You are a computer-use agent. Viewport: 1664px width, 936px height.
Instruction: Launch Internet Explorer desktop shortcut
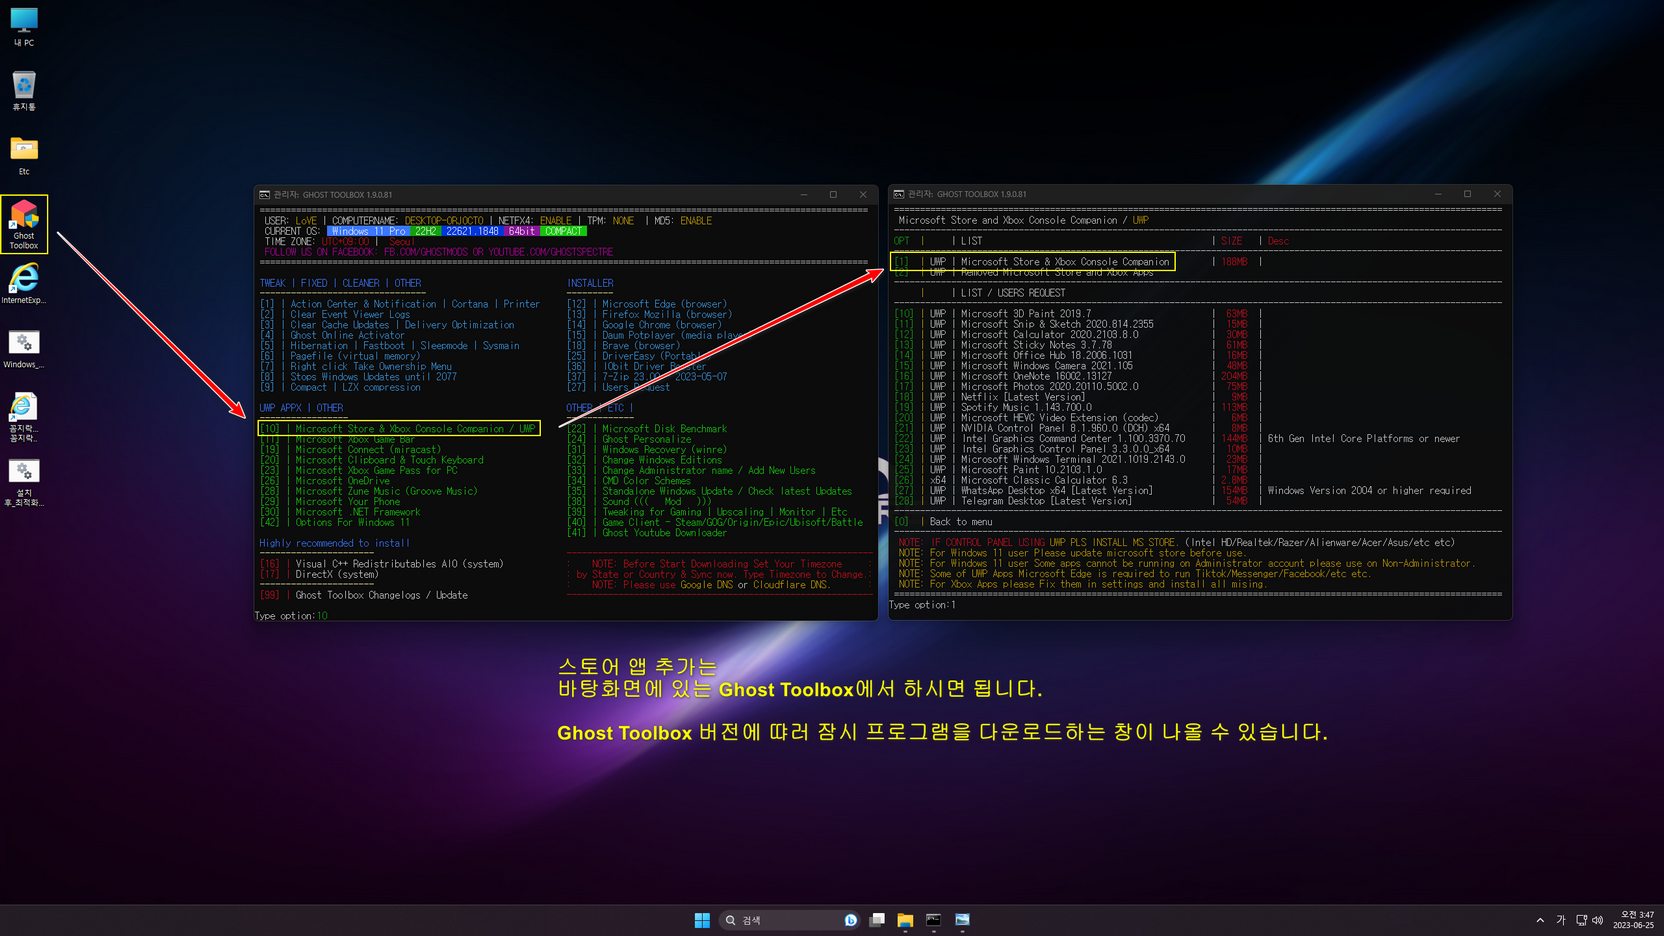point(24,283)
